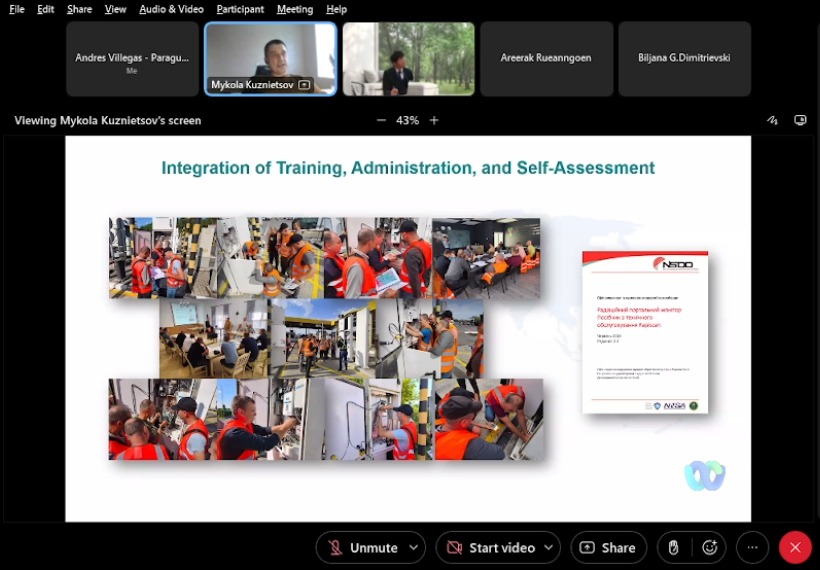Zoom in shared screen with plus icon
Image resolution: width=820 pixels, height=570 pixels.
(x=434, y=120)
